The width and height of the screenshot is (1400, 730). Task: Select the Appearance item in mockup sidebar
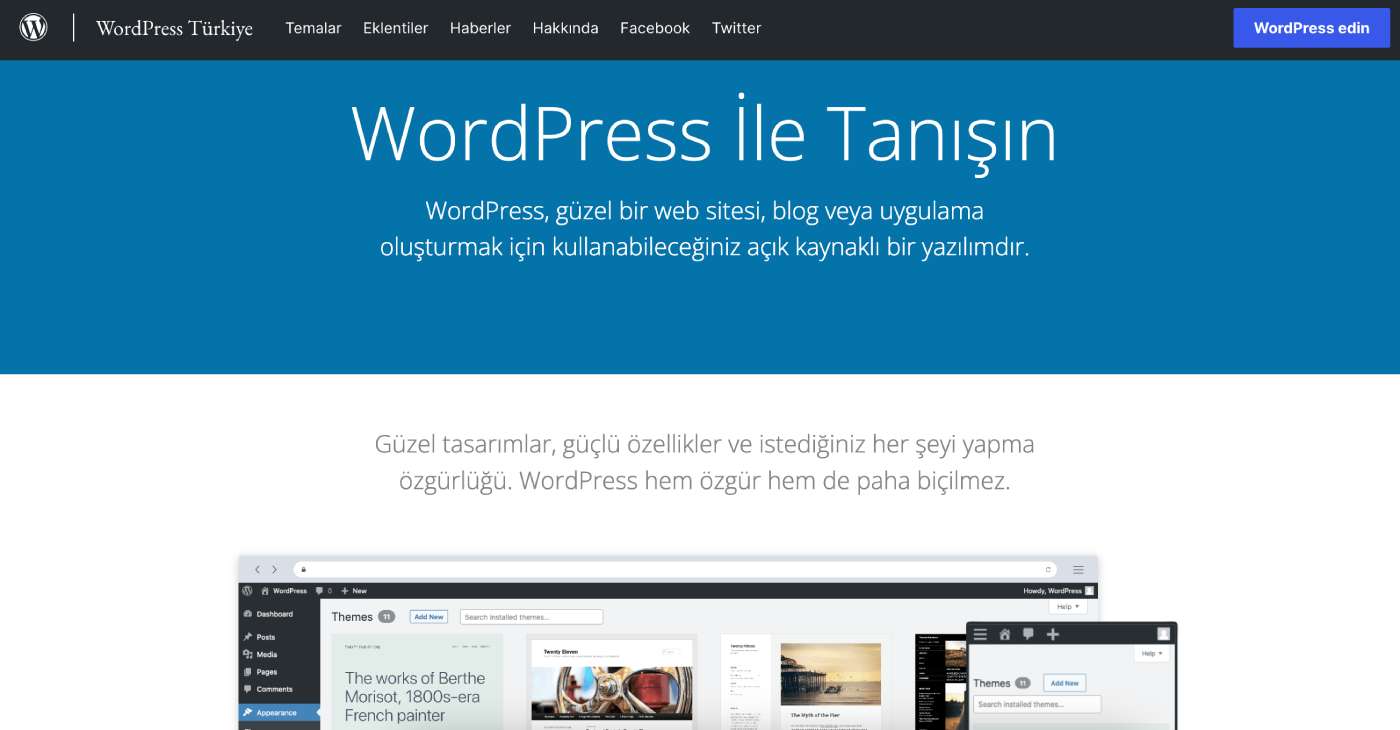279,713
